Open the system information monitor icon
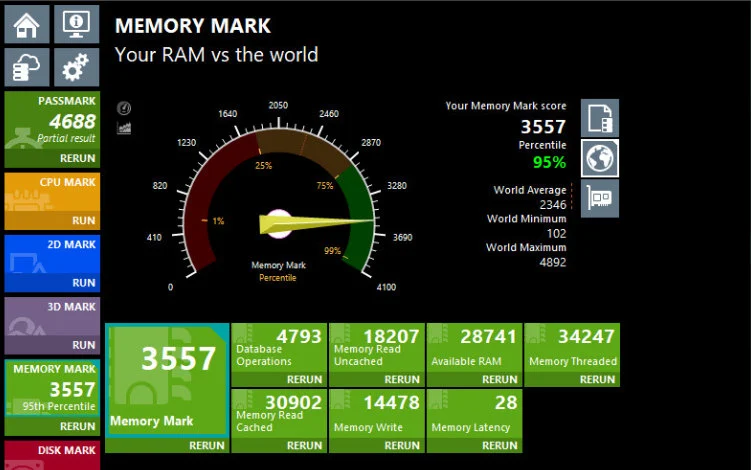751x470 pixels. (x=76, y=24)
